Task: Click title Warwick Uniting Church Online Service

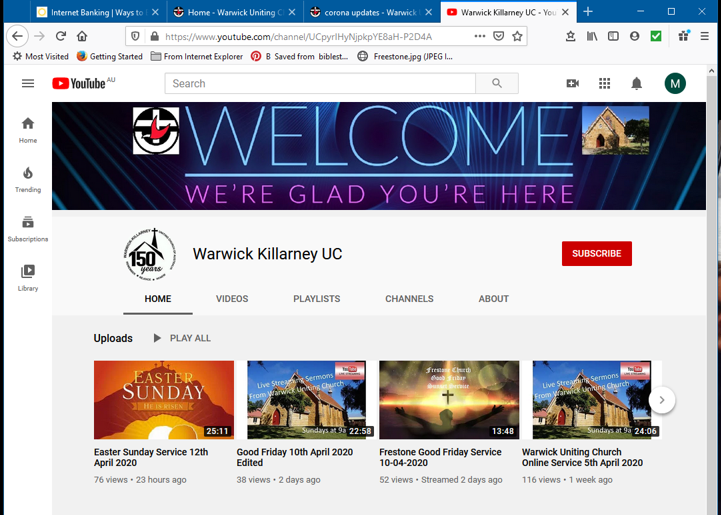Action: 583,458
